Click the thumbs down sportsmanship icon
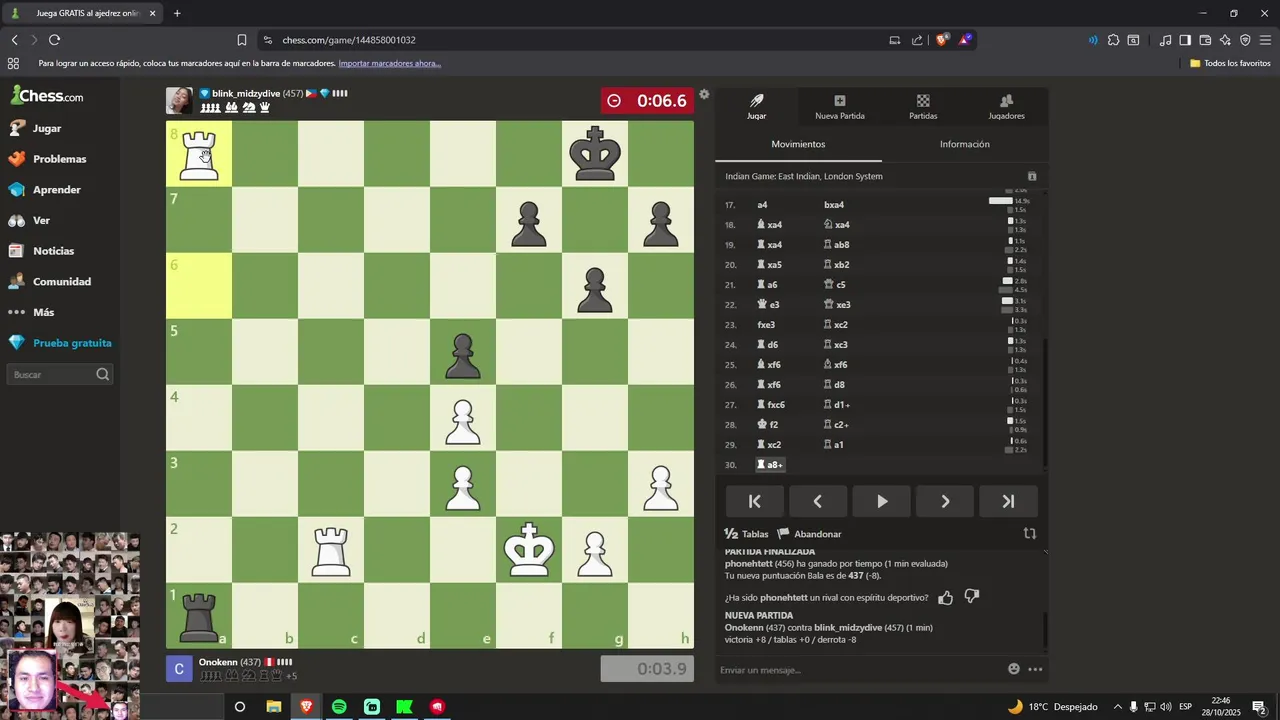Screen dimensions: 1280x720 click(x=971, y=597)
